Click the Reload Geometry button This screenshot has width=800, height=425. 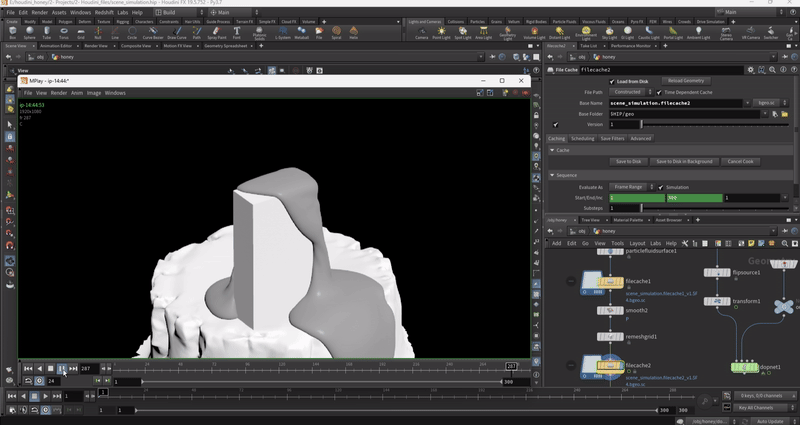coord(686,80)
